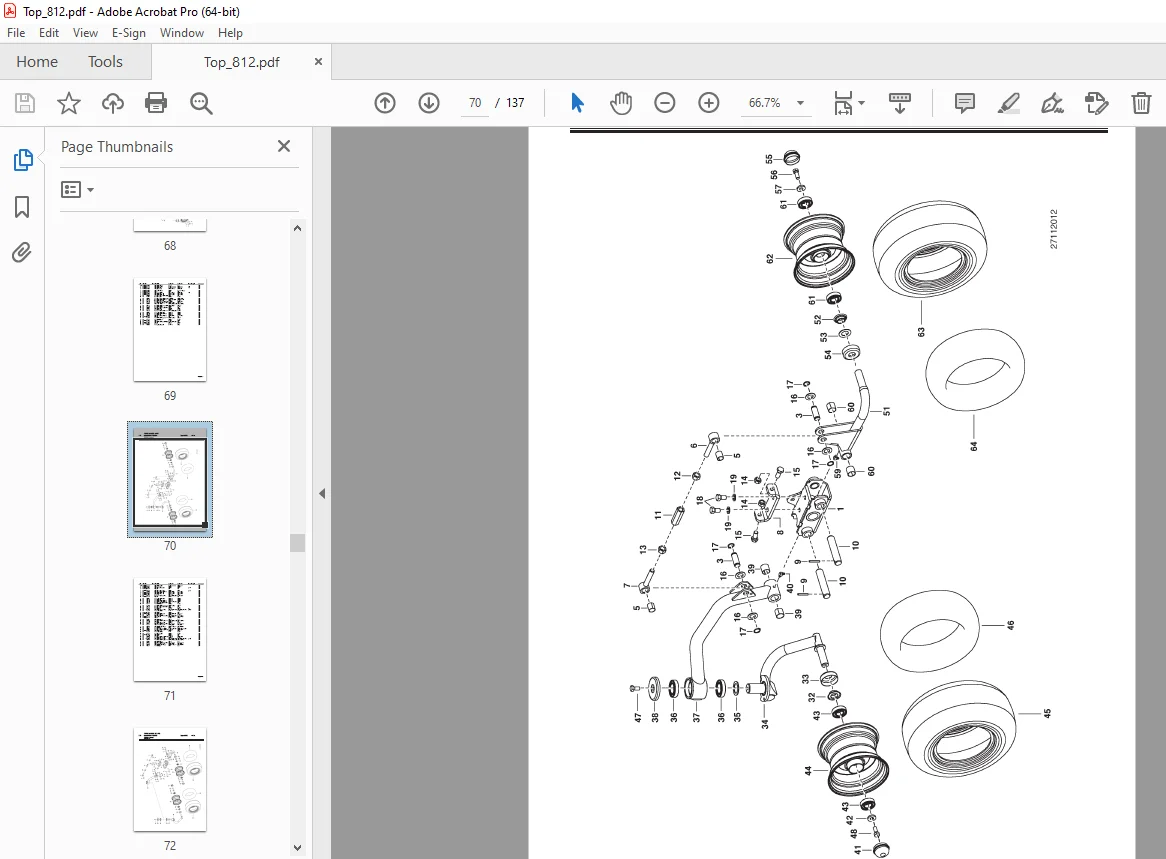Open the Find text magnifier tool
The image size is (1166, 859).
pos(201,103)
